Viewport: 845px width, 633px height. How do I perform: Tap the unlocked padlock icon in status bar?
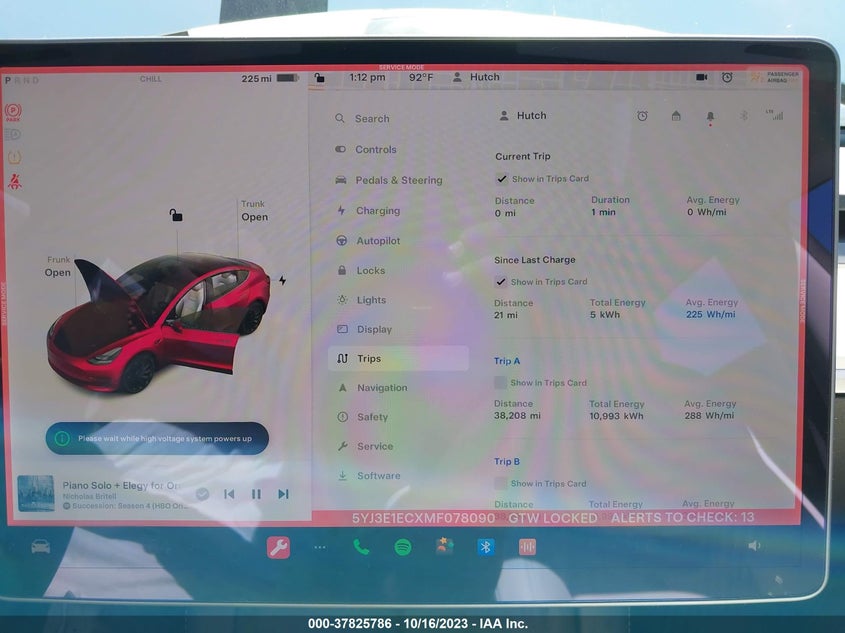click(x=320, y=78)
